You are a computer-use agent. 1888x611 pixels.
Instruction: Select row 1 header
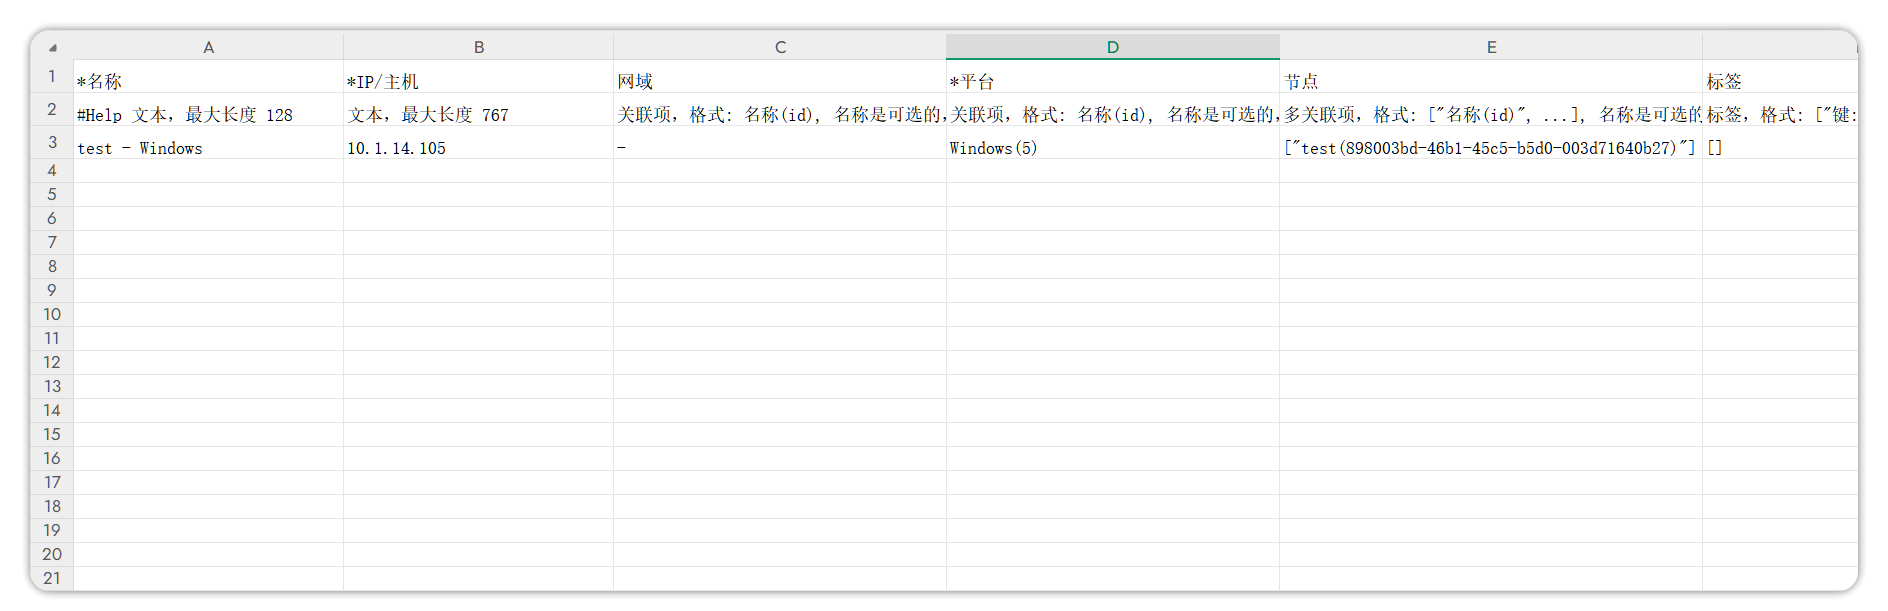pyautogui.click(x=52, y=77)
